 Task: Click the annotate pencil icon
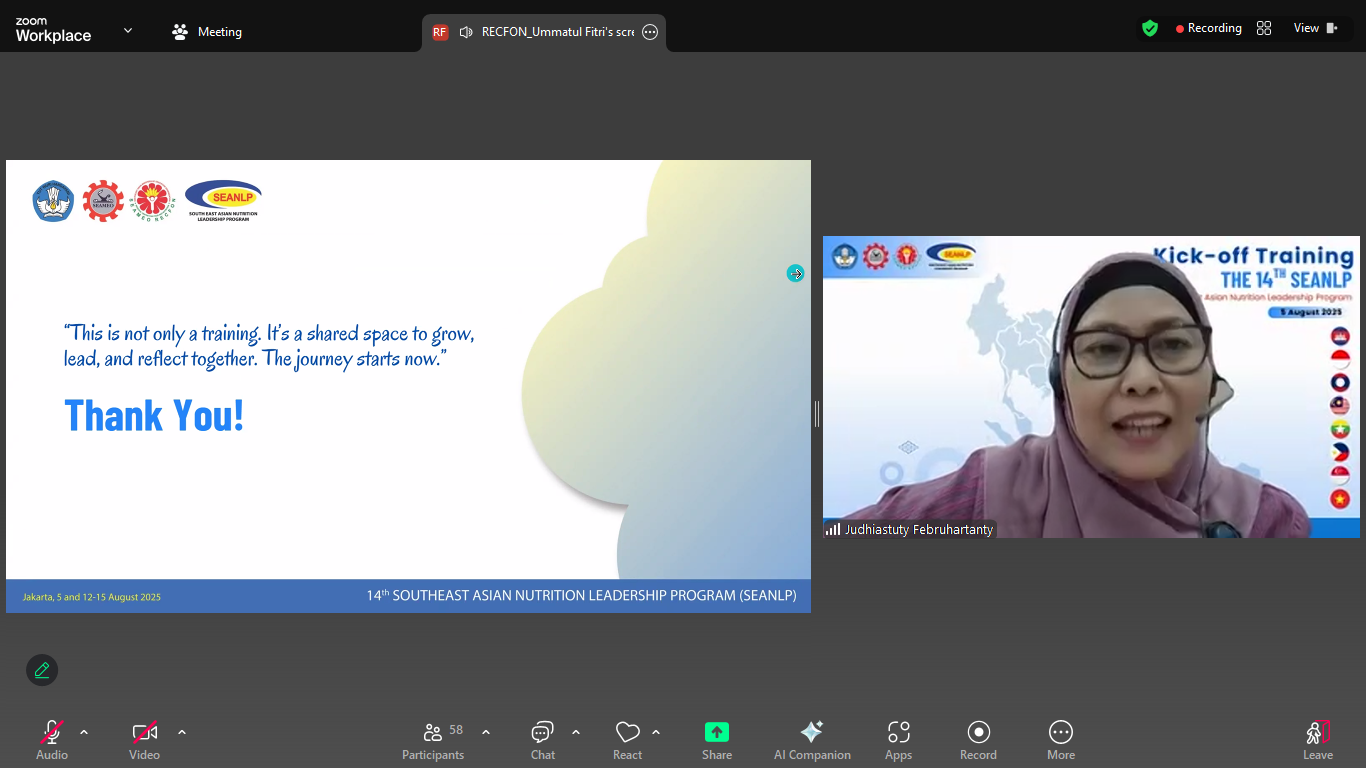coord(42,670)
